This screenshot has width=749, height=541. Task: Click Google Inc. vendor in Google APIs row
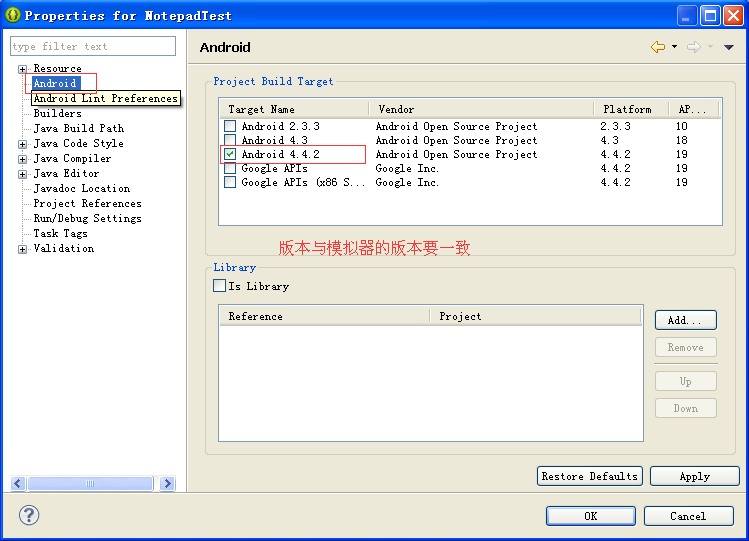(407, 168)
